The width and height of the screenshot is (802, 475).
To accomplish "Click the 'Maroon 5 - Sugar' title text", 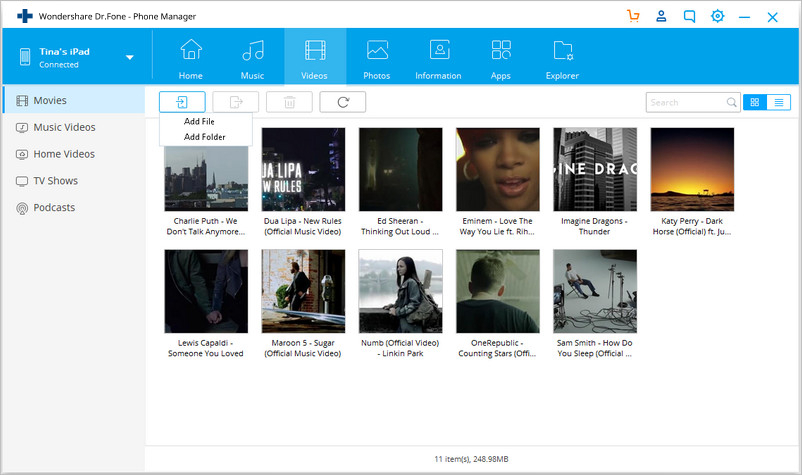I will 303,348.
